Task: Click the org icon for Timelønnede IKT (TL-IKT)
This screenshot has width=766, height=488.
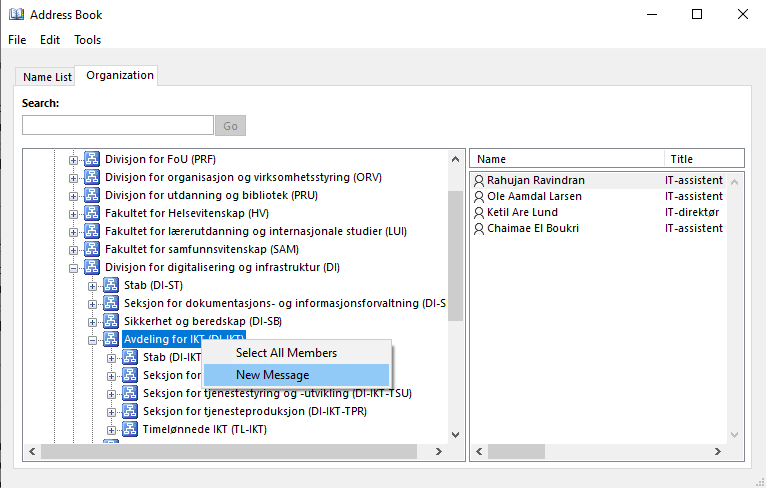Action: [x=130, y=429]
